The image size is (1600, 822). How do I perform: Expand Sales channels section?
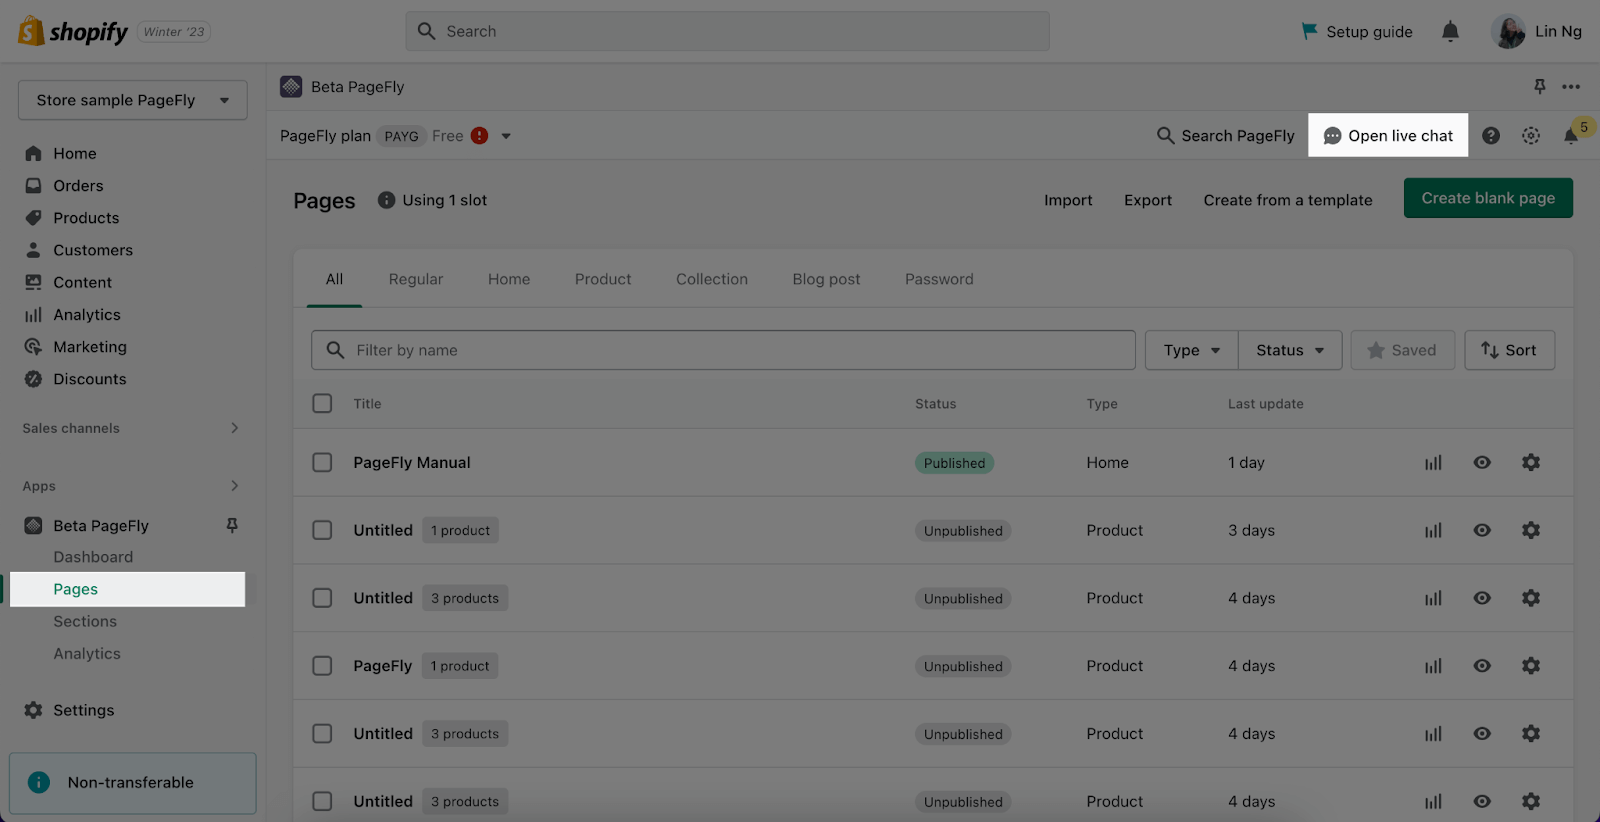[235, 428]
